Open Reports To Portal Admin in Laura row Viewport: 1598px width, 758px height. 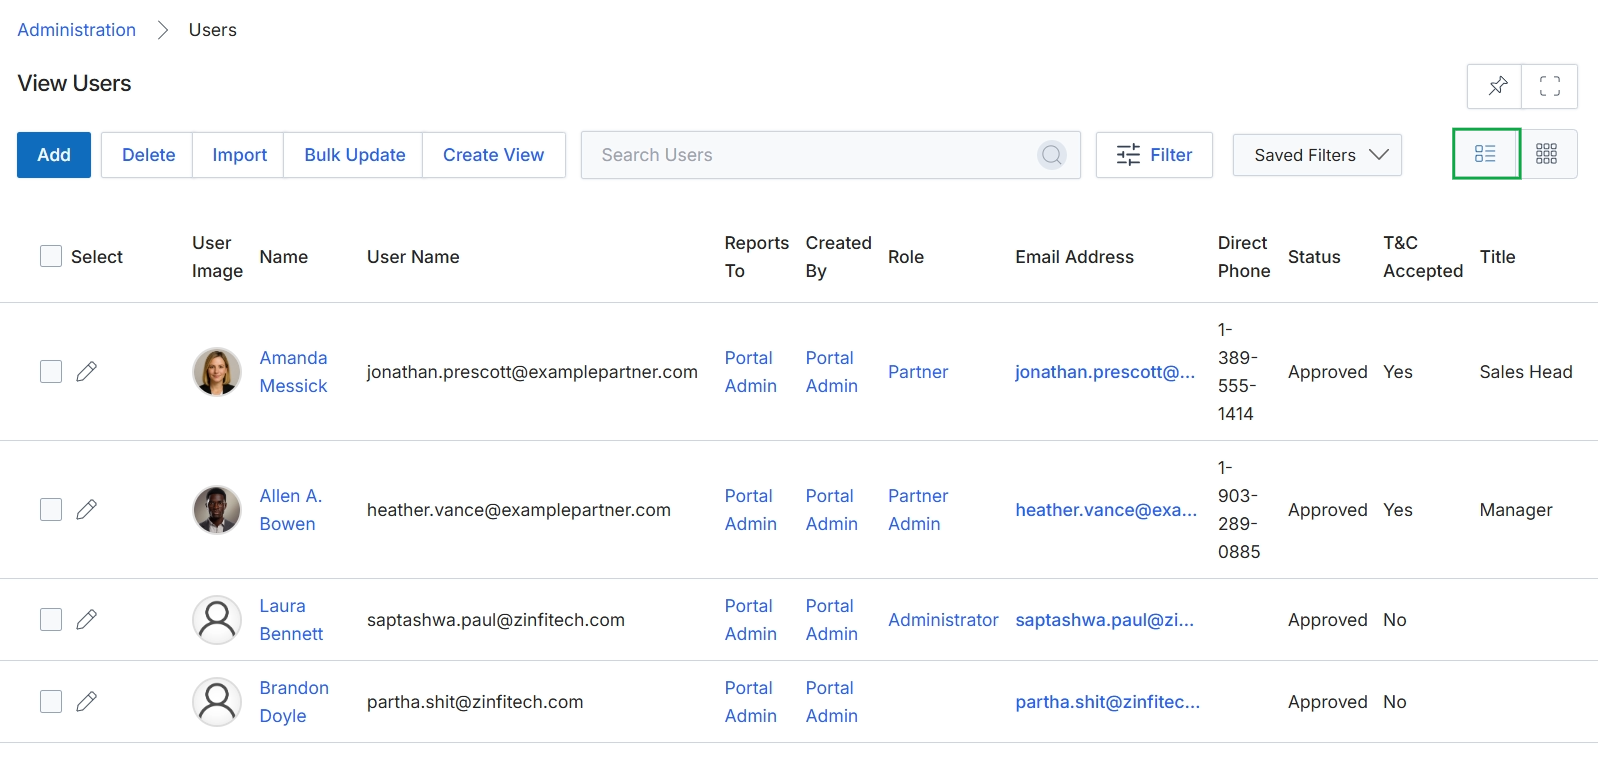pos(750,620)
